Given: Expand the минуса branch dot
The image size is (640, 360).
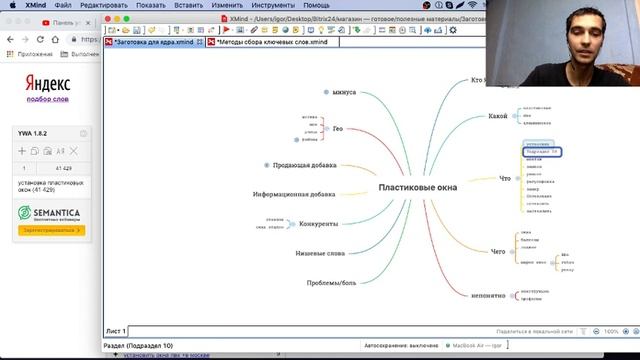Looking at the screenshot, I should tap(326, 92).
